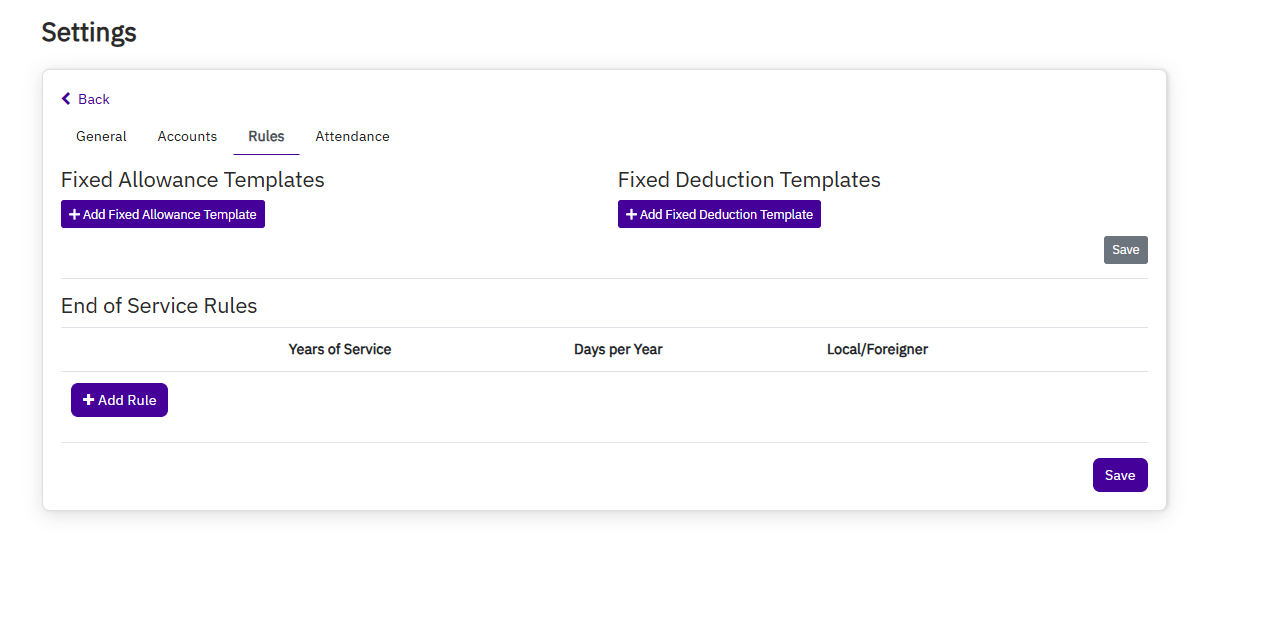This screenshot has width=1280, height=625.
Task: Click the Fixed Deduction Templates heading
Action: point(749,180)
